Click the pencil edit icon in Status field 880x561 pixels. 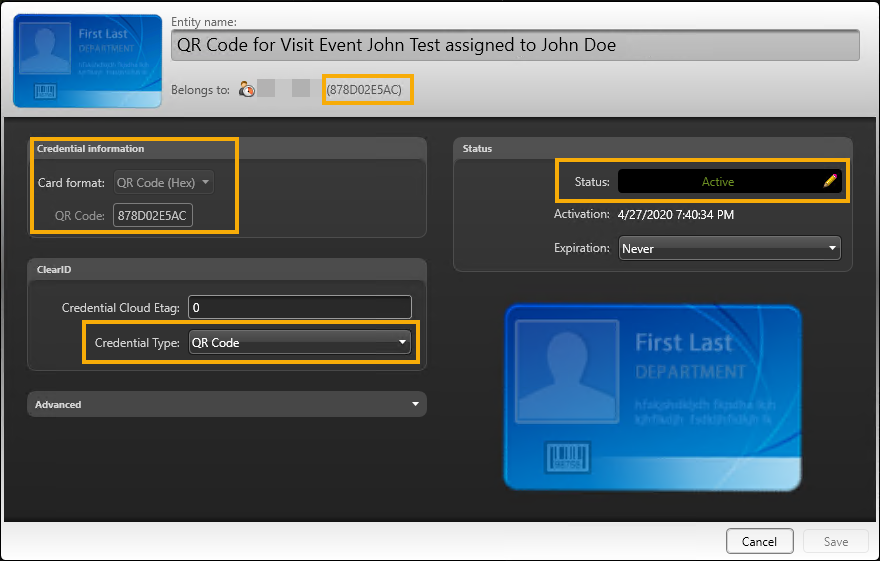(829, 181)
